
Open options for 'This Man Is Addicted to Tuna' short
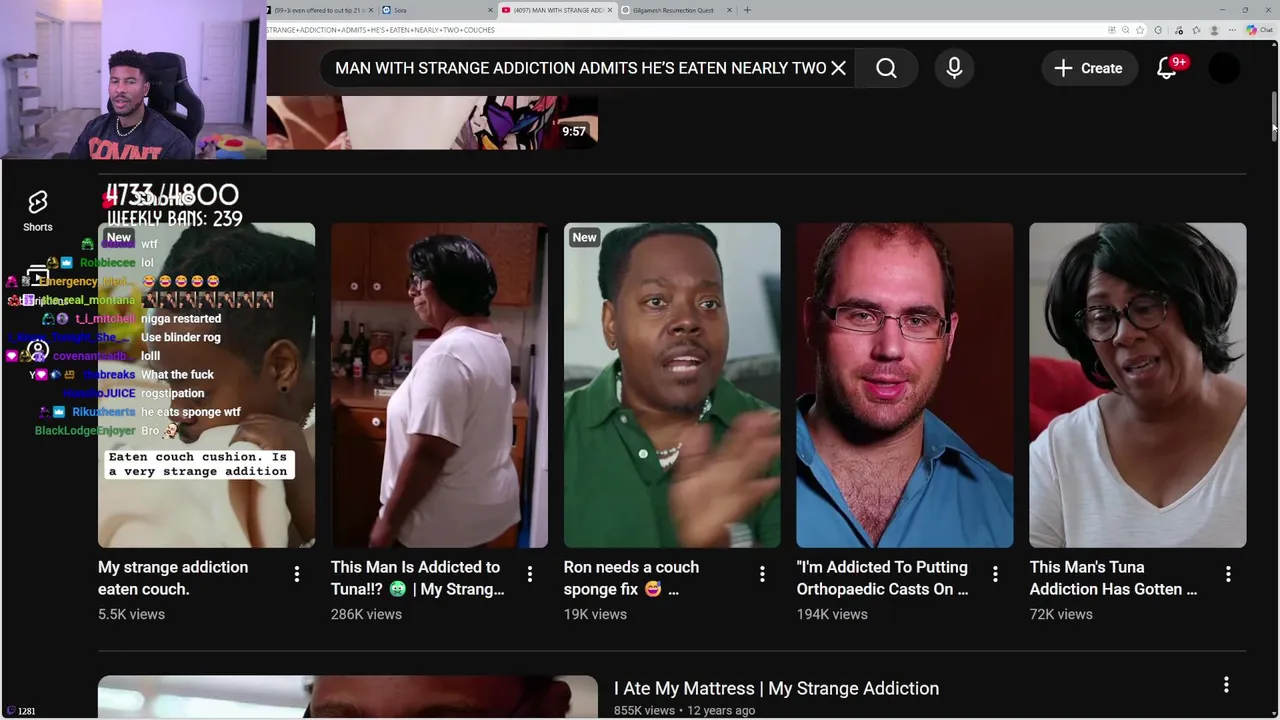pos(529,574)
